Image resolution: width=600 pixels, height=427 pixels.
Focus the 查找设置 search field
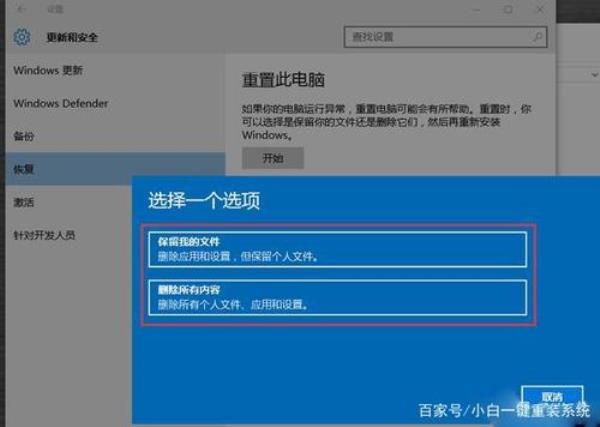(x=445, y=37)
